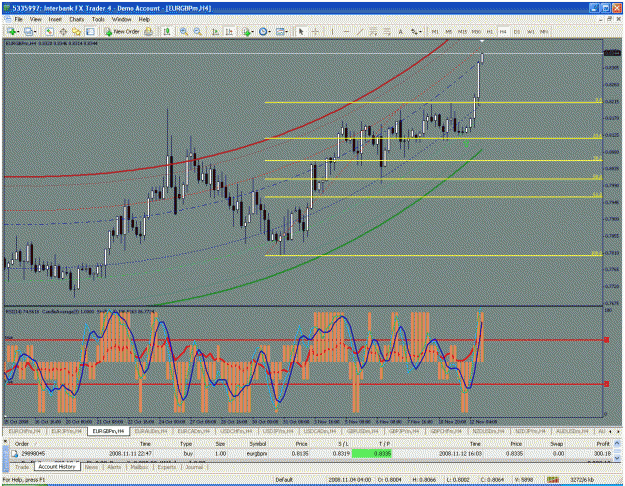Sort history by Order column header
625x486 pixels.
22,444
